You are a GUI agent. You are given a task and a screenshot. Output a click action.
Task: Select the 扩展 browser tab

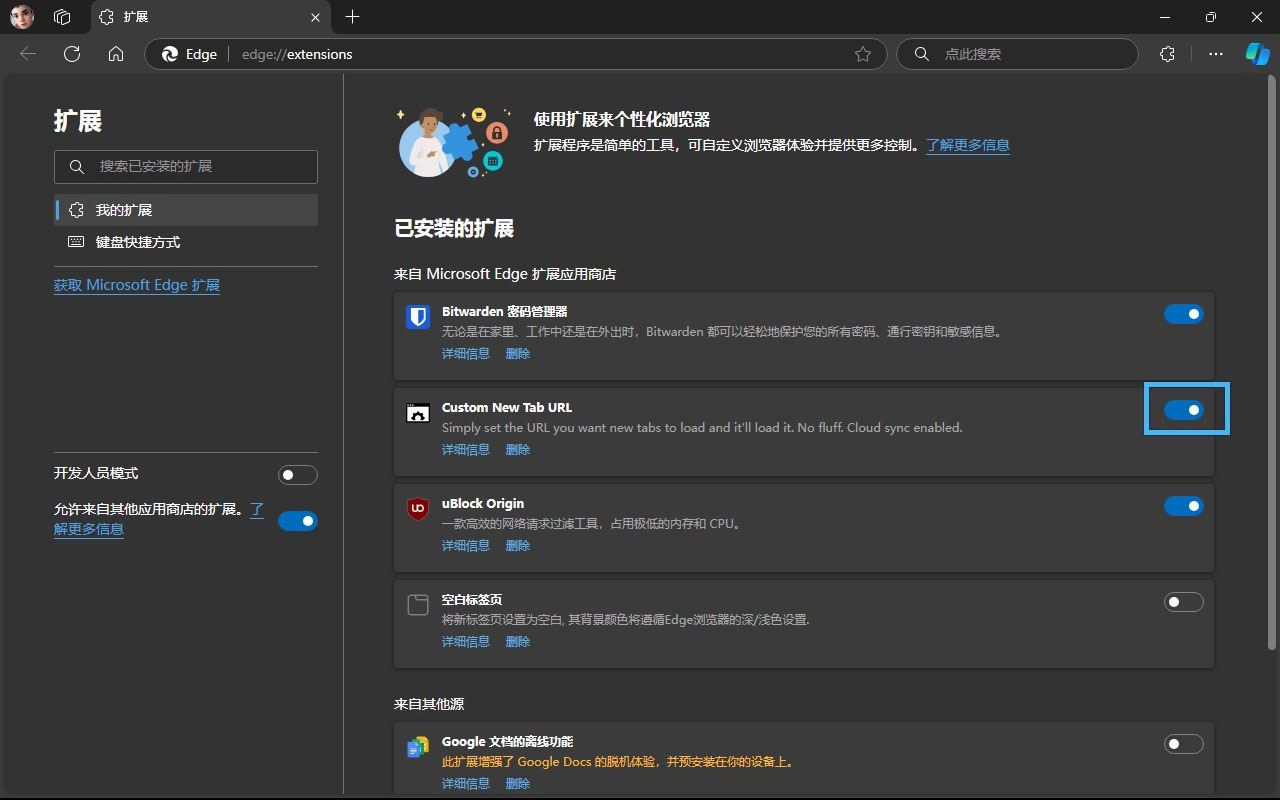point(210,17)
